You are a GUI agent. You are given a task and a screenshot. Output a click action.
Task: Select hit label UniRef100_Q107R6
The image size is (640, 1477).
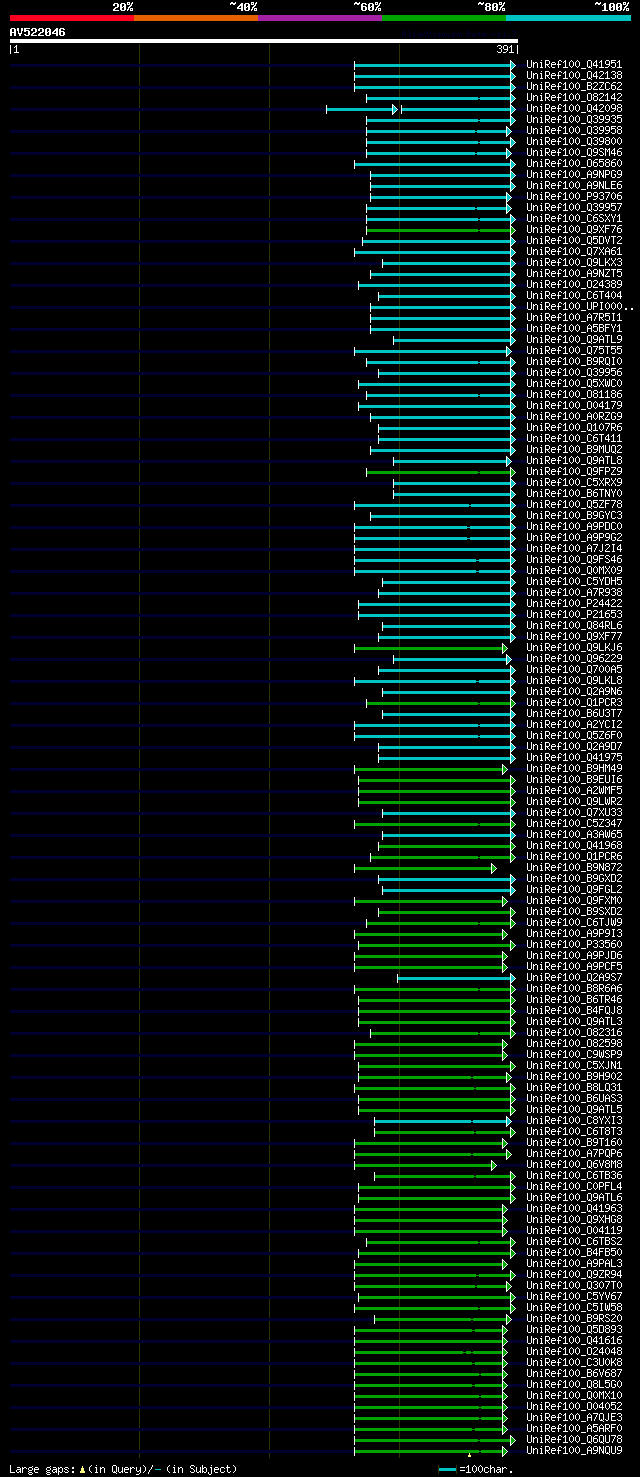coord(574,427)
